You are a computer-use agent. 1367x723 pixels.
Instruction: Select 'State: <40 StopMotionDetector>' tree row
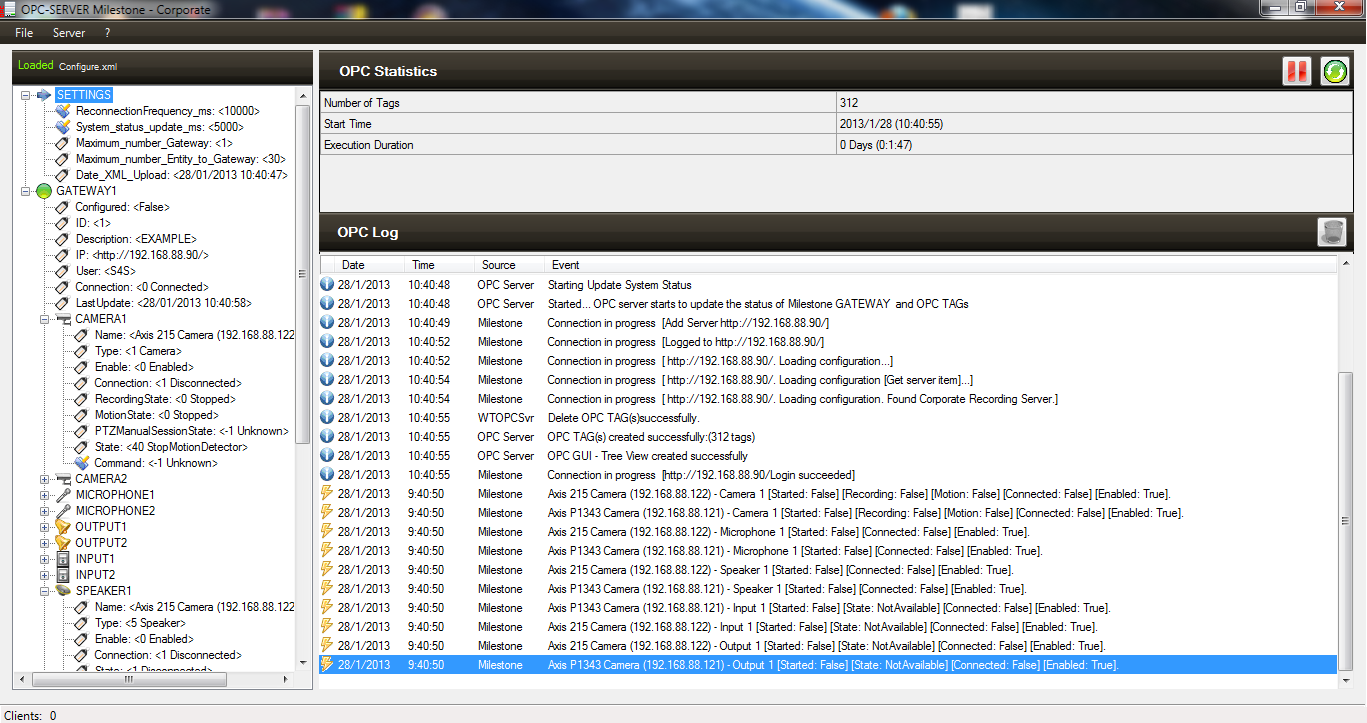click(171, 447)
